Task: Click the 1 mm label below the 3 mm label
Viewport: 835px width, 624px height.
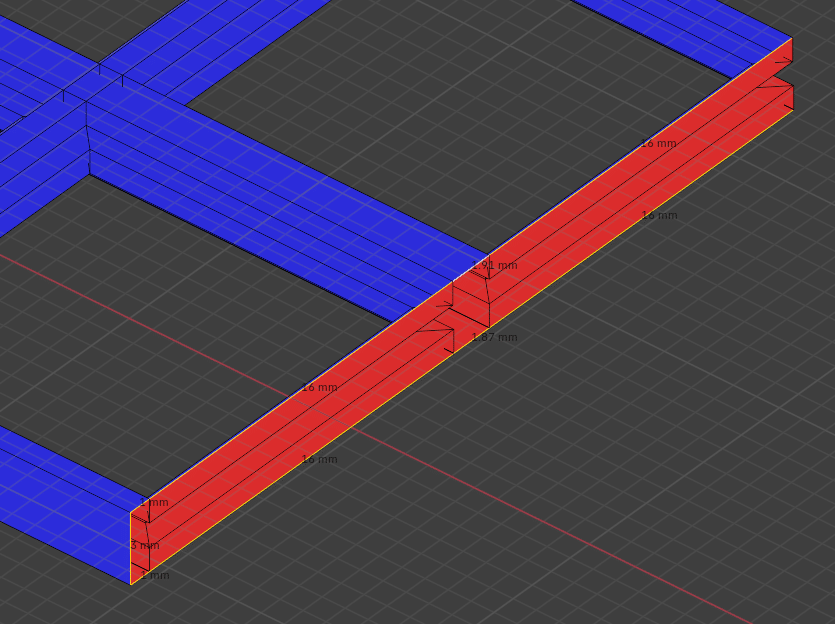Action: (x=155, y=575)
